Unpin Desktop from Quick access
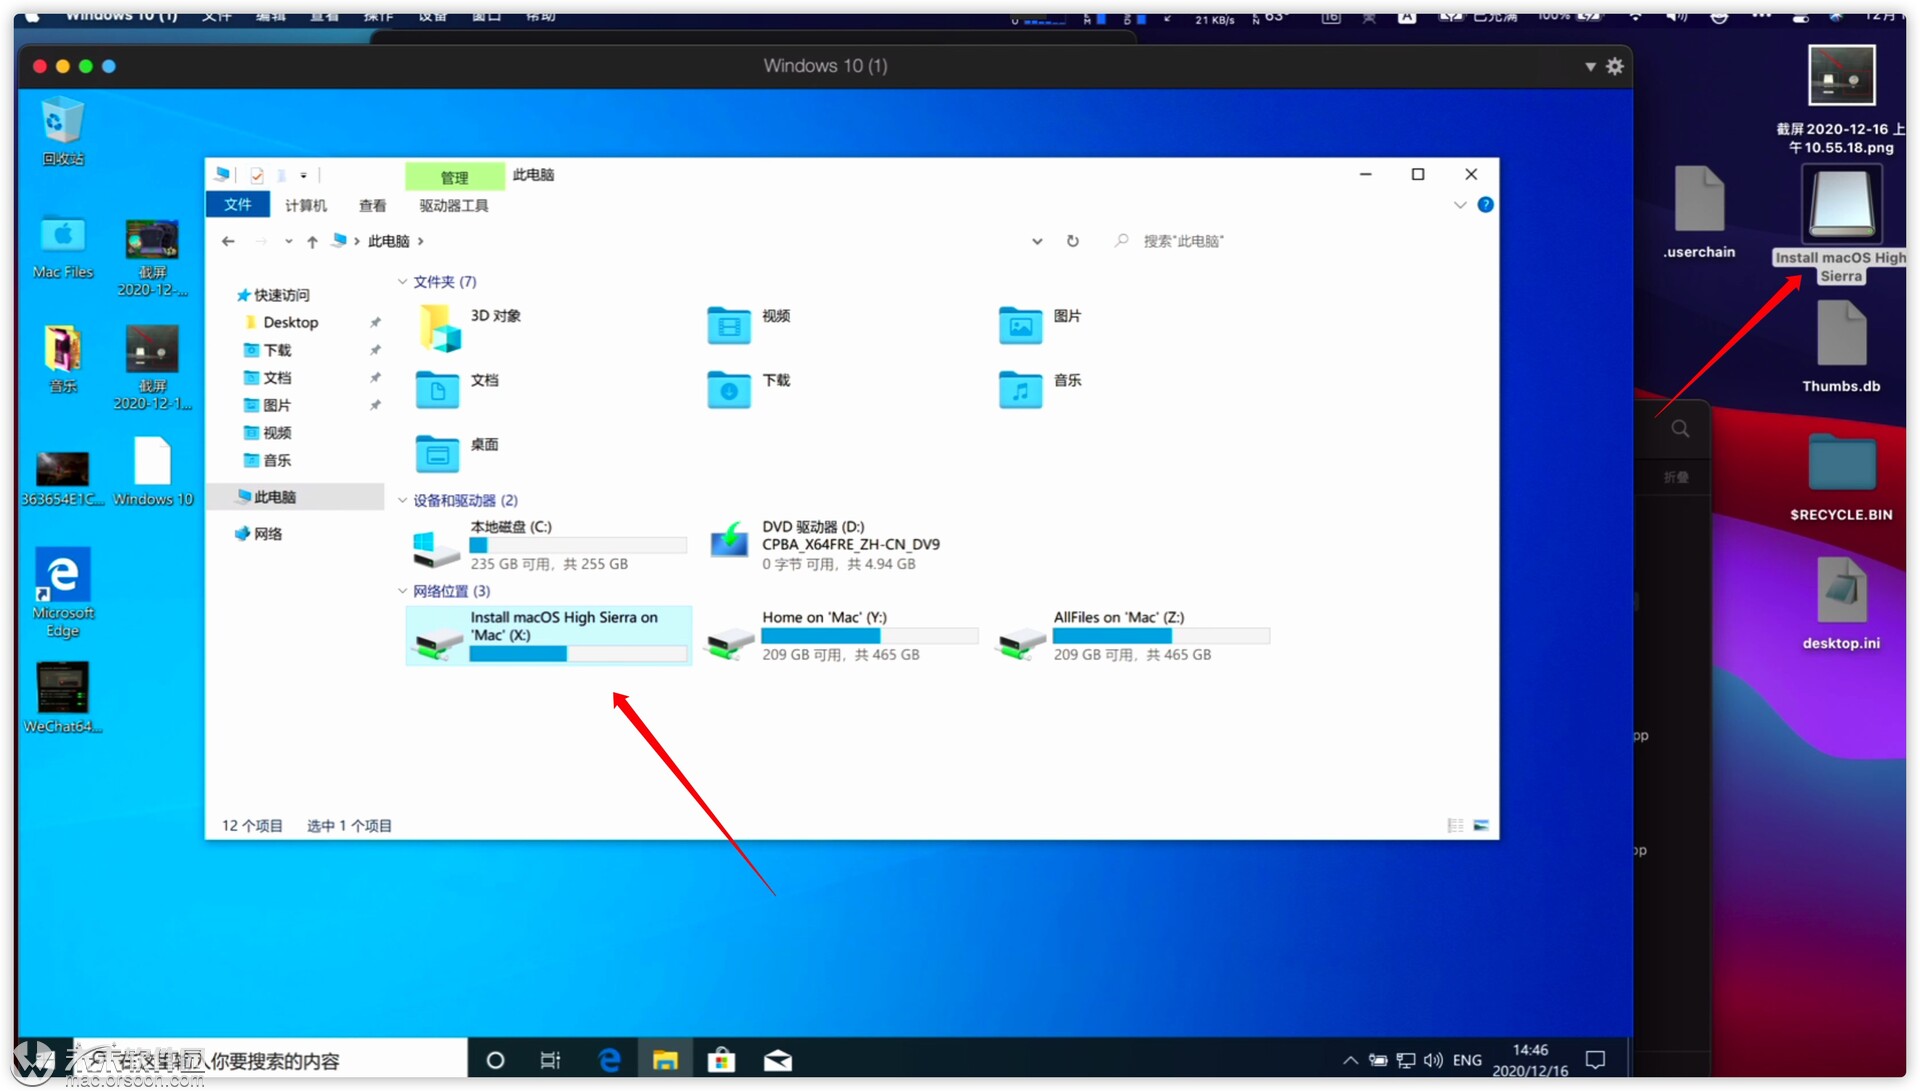This screenshot has height=1091, width=1920. click(x=375, y=323)
